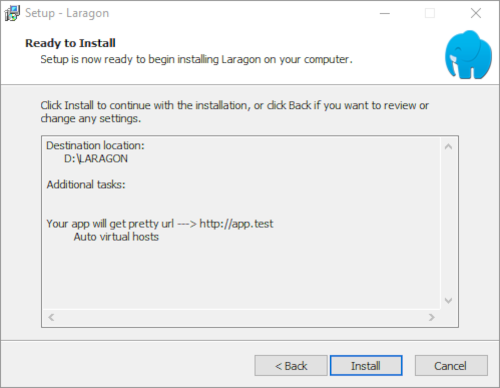Click the scroll left arrow in summary box
Viewport: 500px width, 388px height.
pyautogui.click(x=51, y=317)
